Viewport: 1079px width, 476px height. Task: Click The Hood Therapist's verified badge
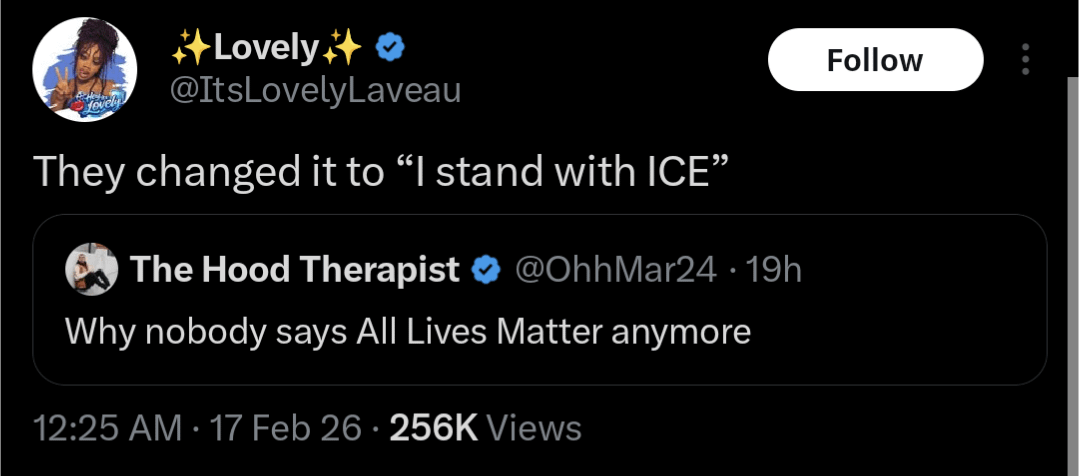coord(486,270)
